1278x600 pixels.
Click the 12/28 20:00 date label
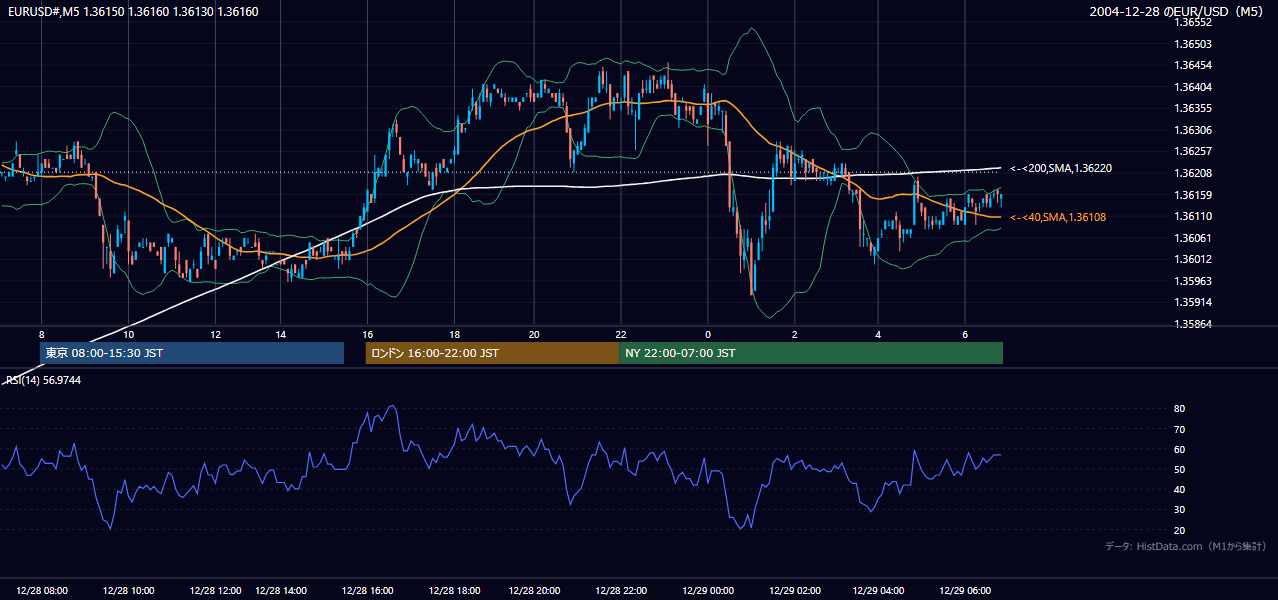click(x=534, y=590)
